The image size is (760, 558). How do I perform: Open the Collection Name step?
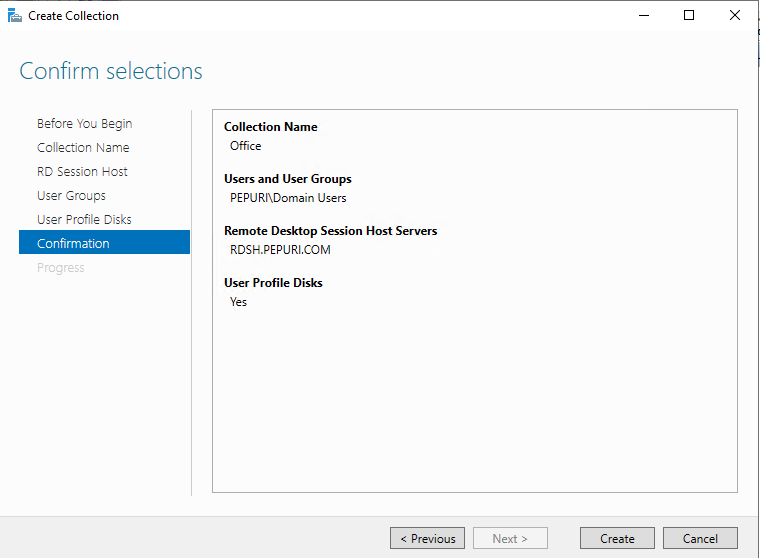pyautogui.click(x=83, y=147)
